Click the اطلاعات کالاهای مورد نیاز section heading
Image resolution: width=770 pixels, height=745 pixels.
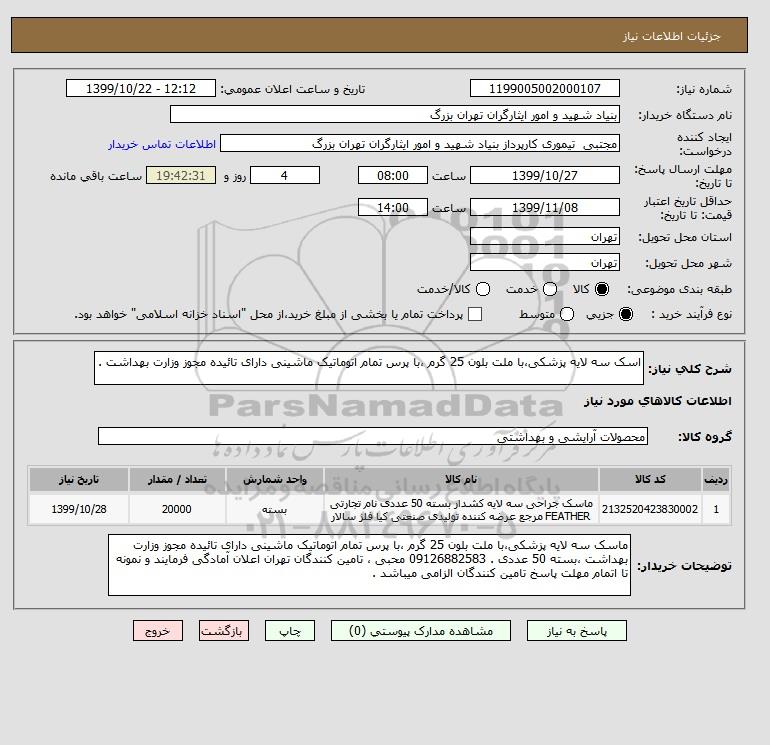658,401
